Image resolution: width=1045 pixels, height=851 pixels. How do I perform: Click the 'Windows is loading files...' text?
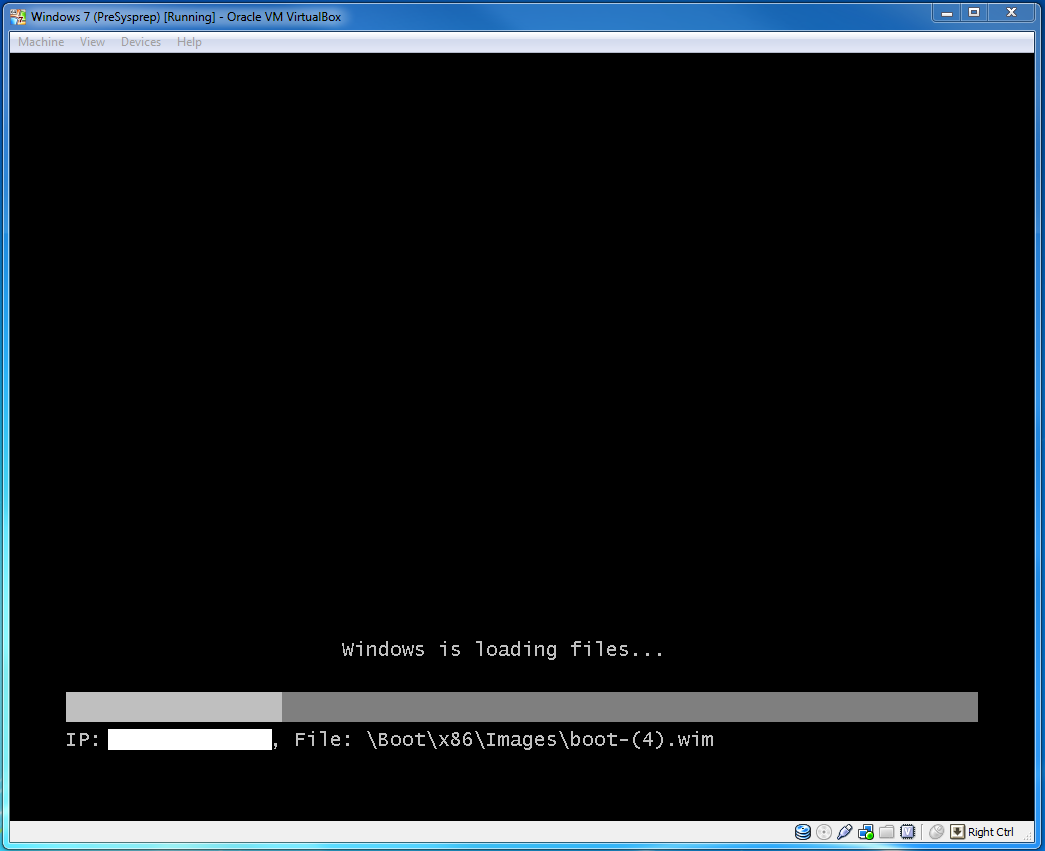503,650
